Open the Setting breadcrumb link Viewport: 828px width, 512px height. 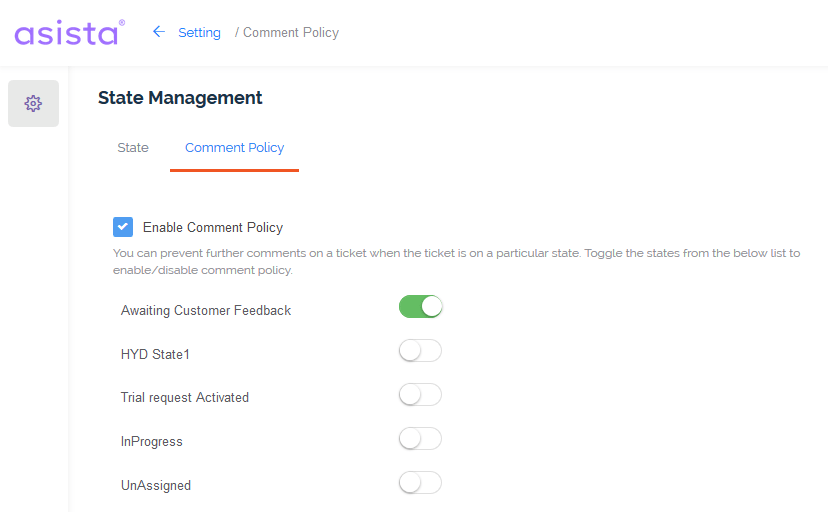click(199, 33)
